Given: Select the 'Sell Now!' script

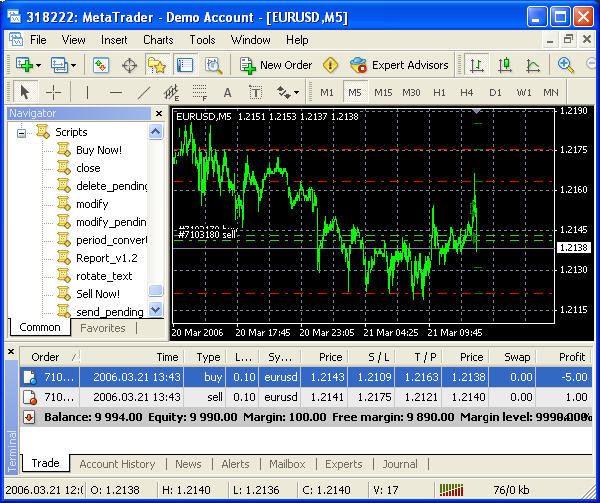Looking at the screenshot, I should 98,294.
